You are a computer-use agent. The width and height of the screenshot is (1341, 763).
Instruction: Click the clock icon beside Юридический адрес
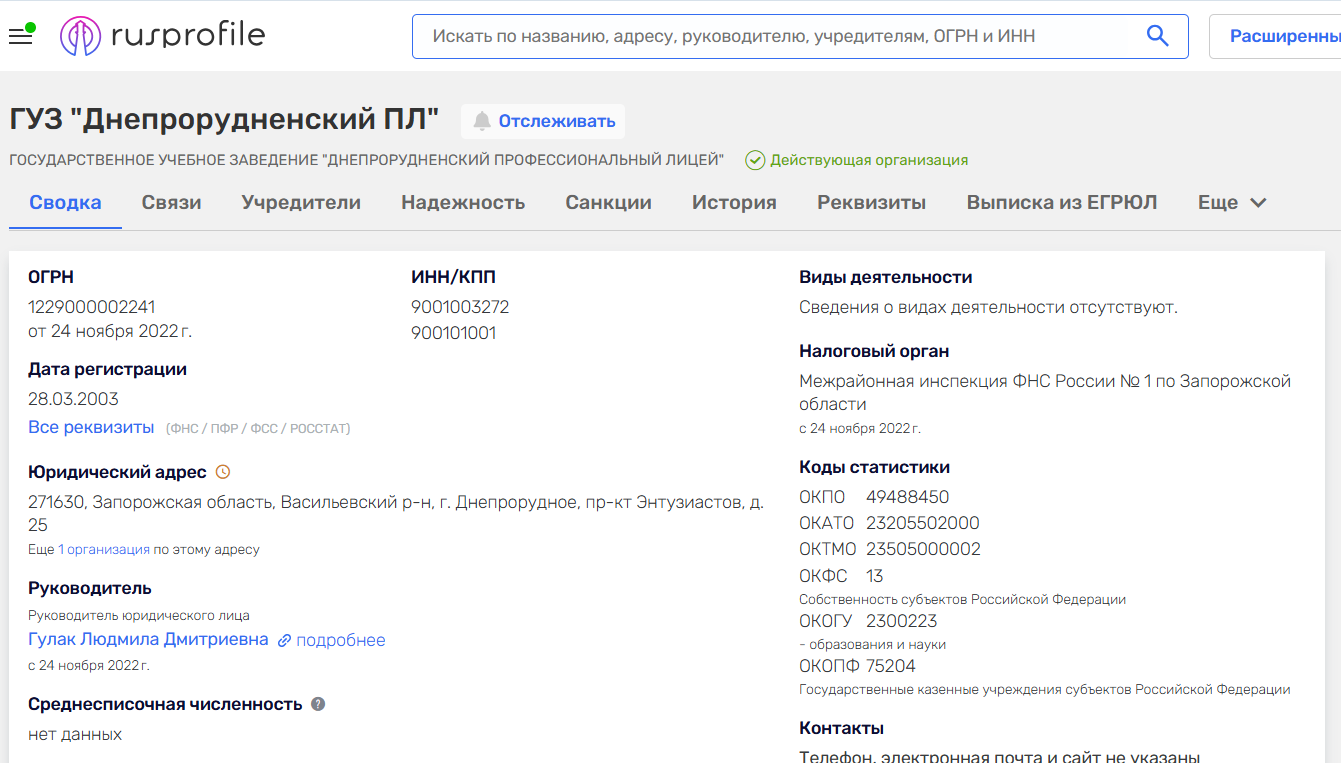coord(223,472)
